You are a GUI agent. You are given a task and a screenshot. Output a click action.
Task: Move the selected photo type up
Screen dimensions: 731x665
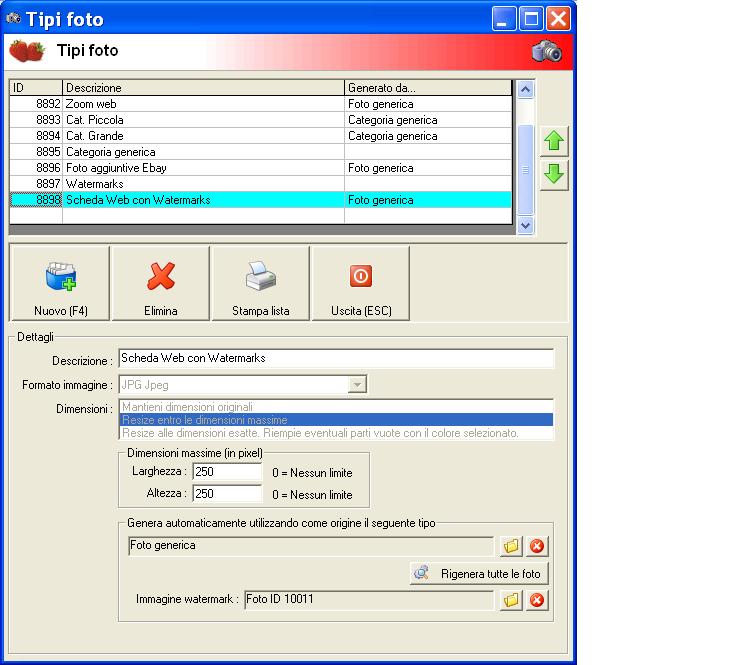tap(554, 140)
